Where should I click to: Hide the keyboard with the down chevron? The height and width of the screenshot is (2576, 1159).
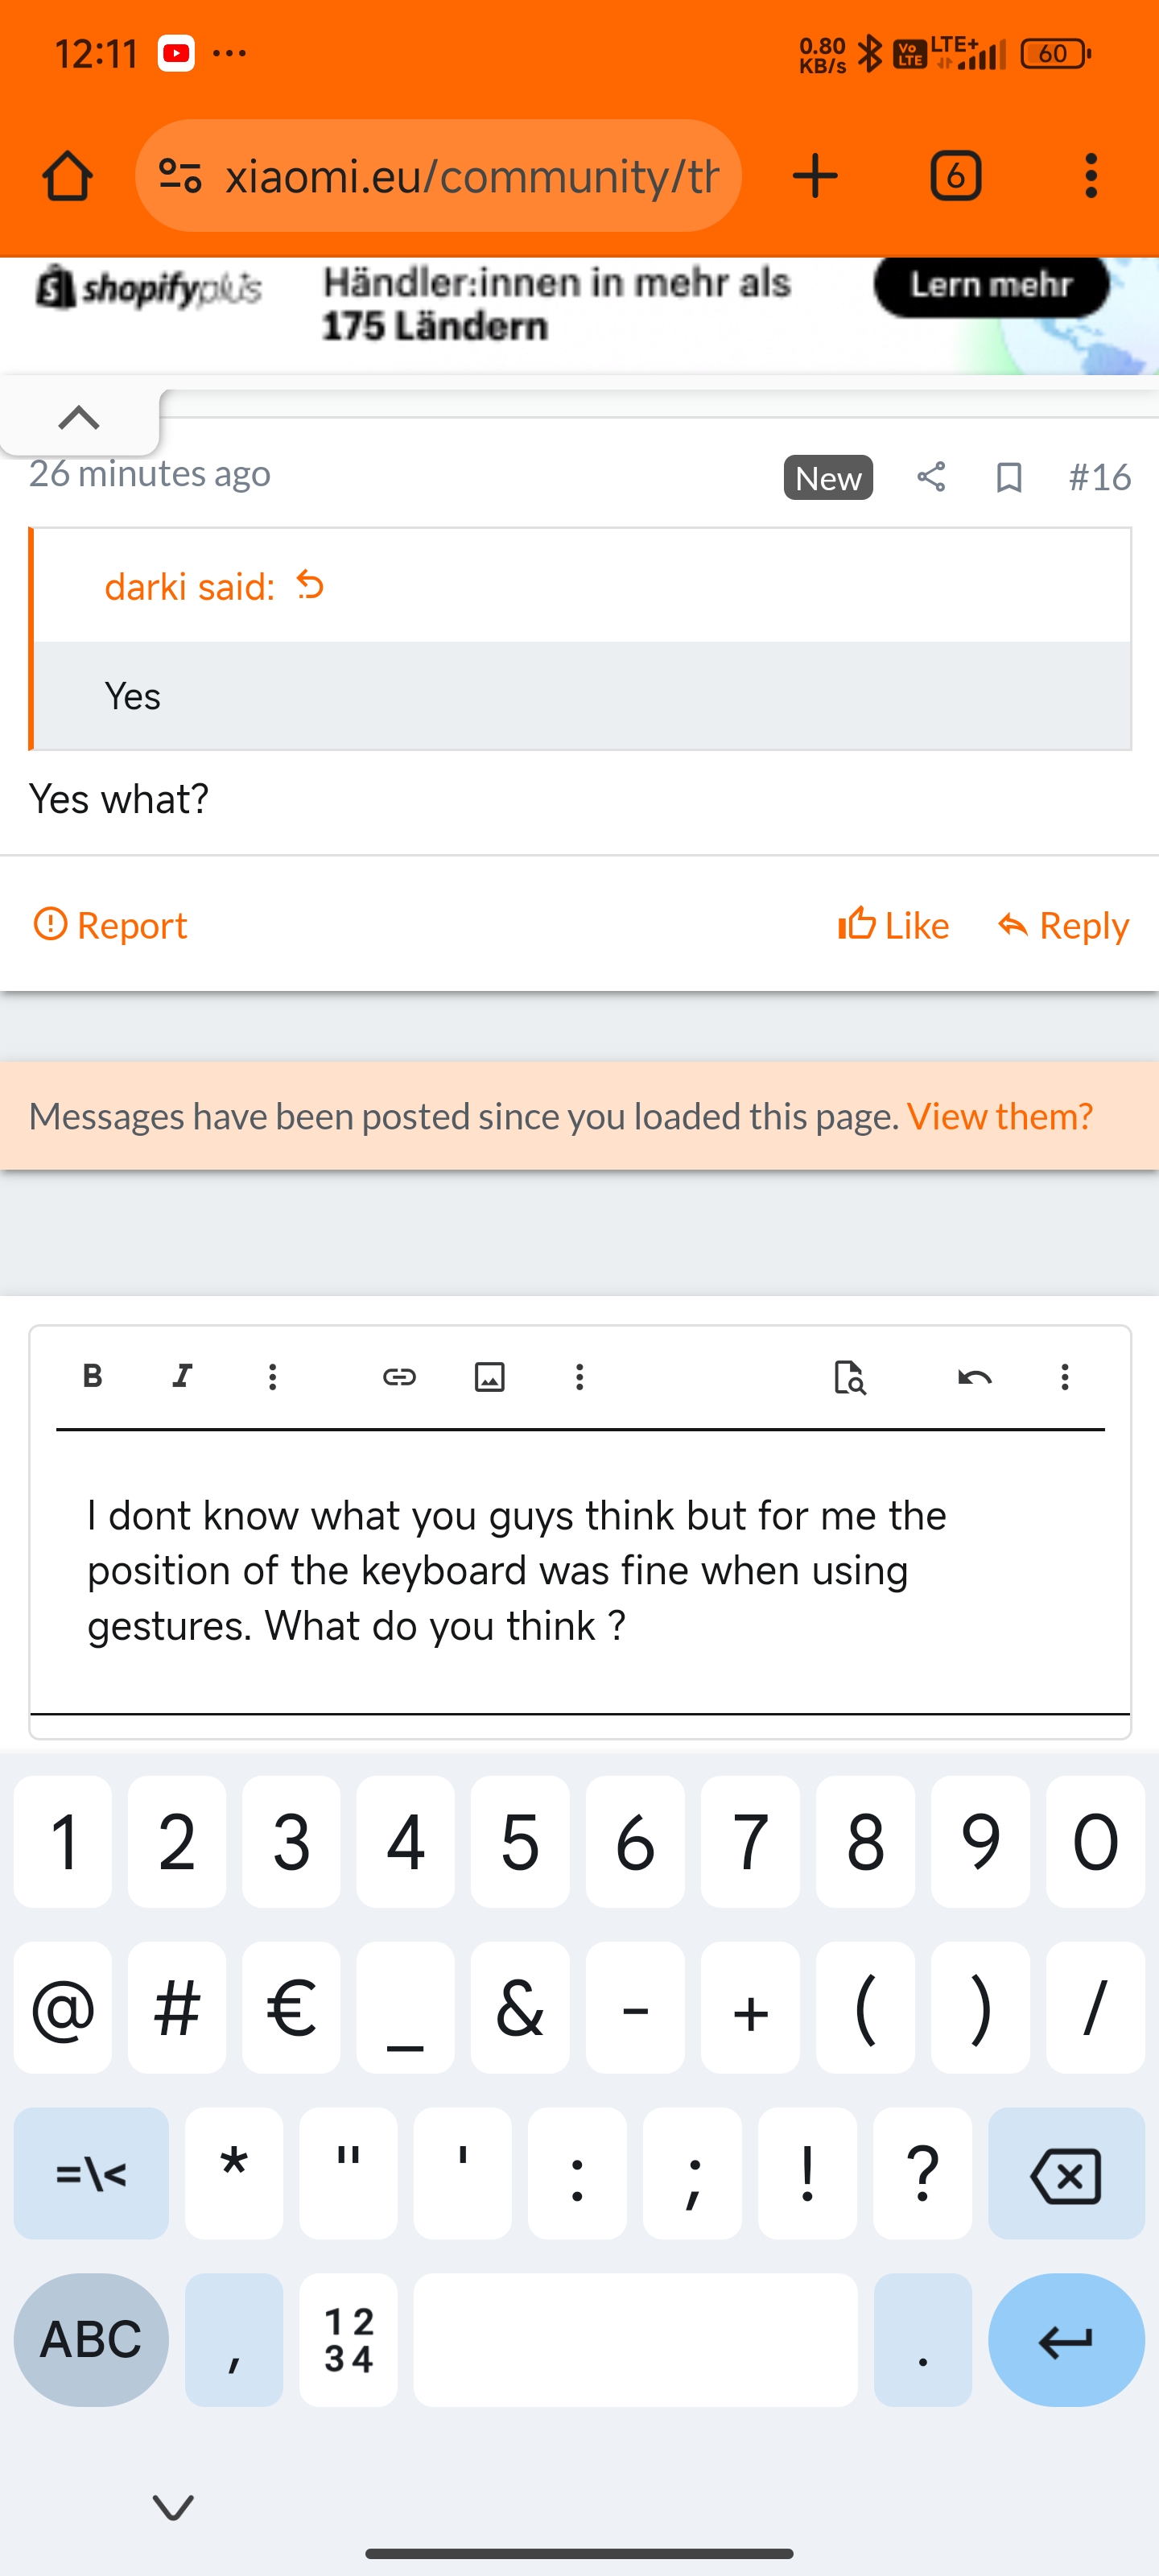coord(173,2506)
